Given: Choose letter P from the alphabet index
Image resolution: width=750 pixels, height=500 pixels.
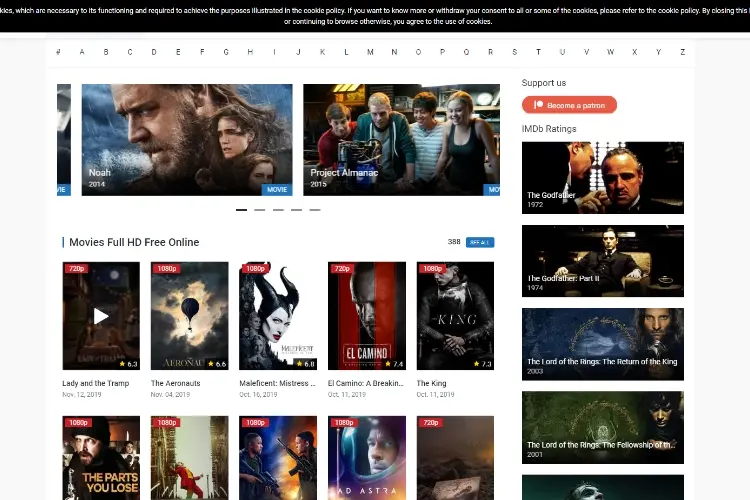Looking at the screenshot, I should 442,52.
